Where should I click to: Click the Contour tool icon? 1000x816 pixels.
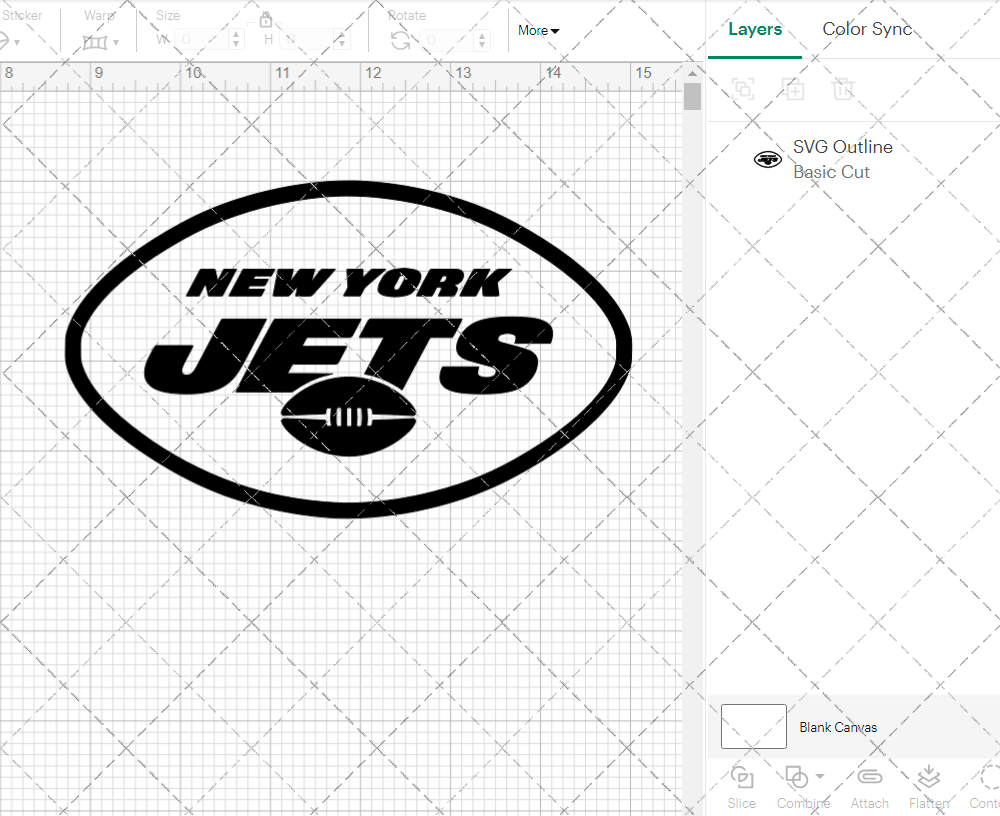tap(988, 777)
